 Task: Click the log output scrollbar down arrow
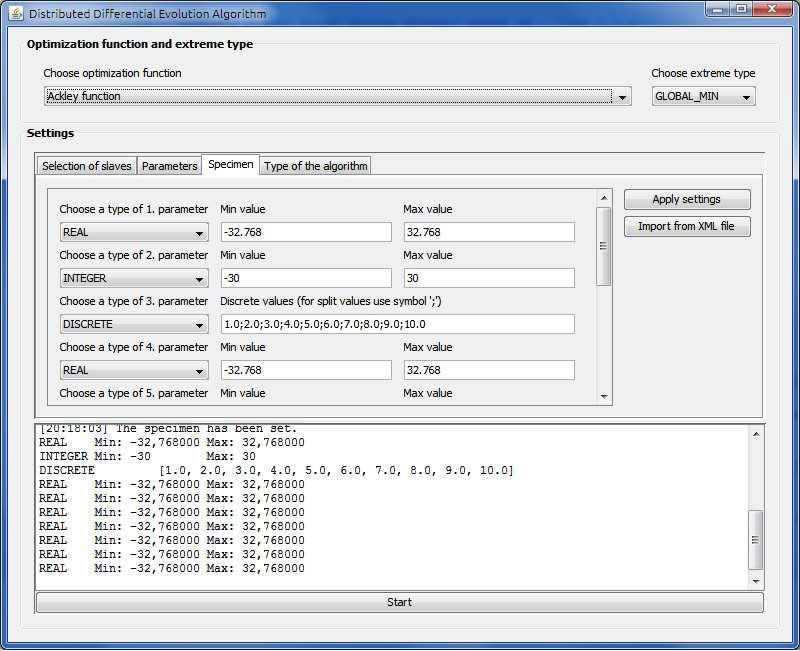[x=756, y=581]
